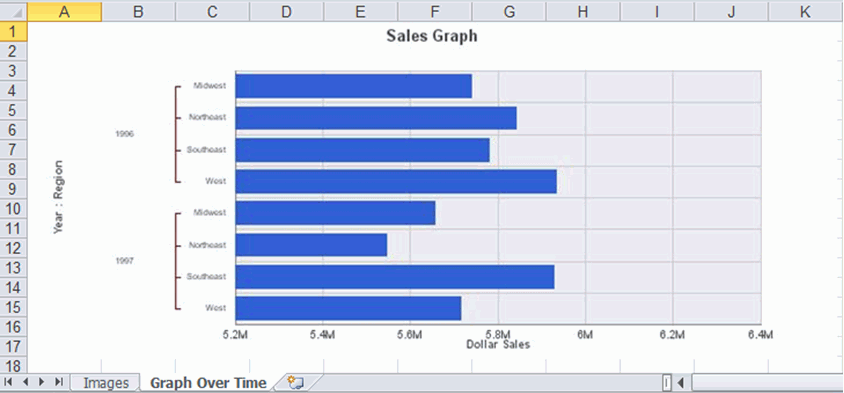Click the tab split handle

tap(667, 383)
